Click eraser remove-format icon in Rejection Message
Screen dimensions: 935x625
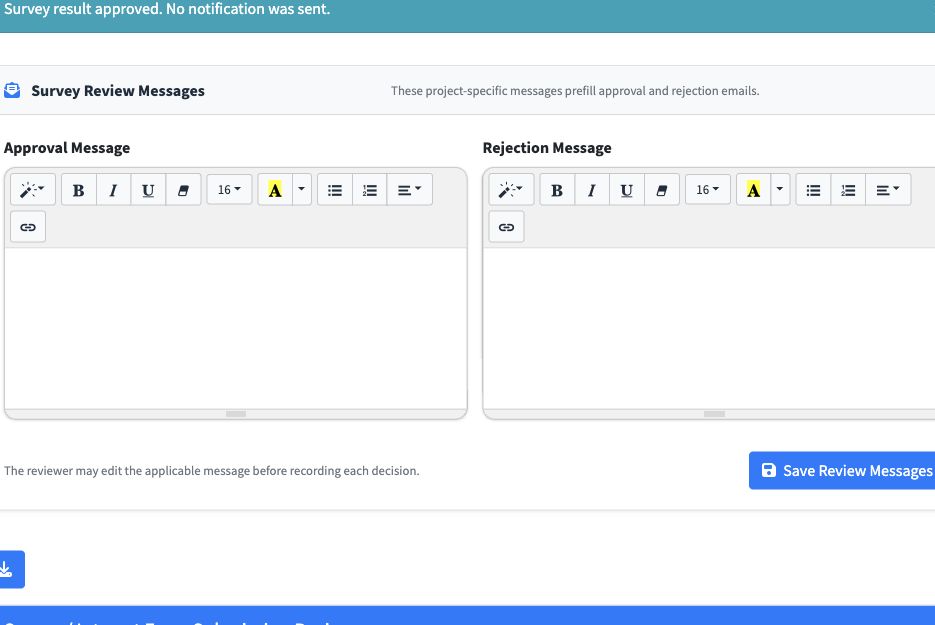tap(662, 190)
